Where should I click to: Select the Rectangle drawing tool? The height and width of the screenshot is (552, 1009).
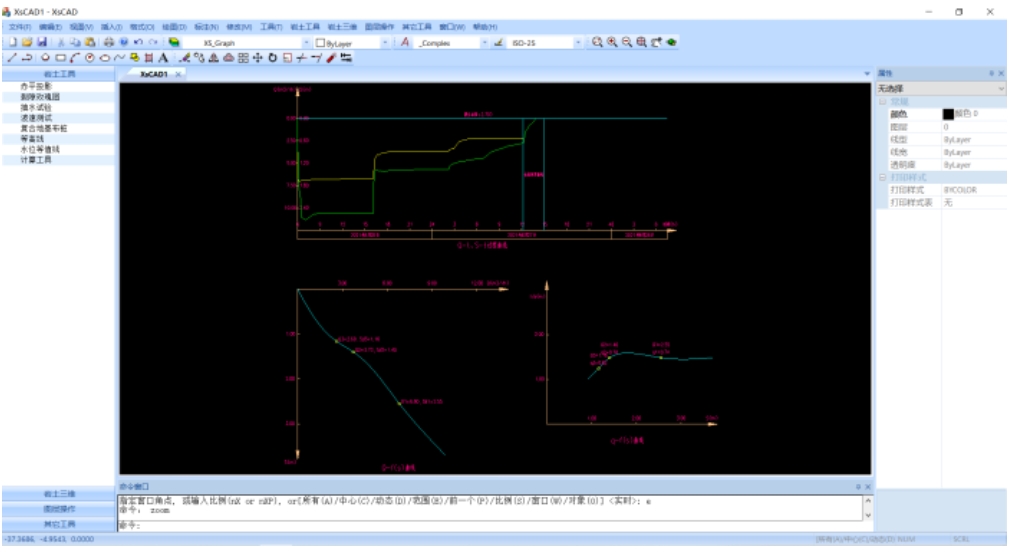coord(60,58)
